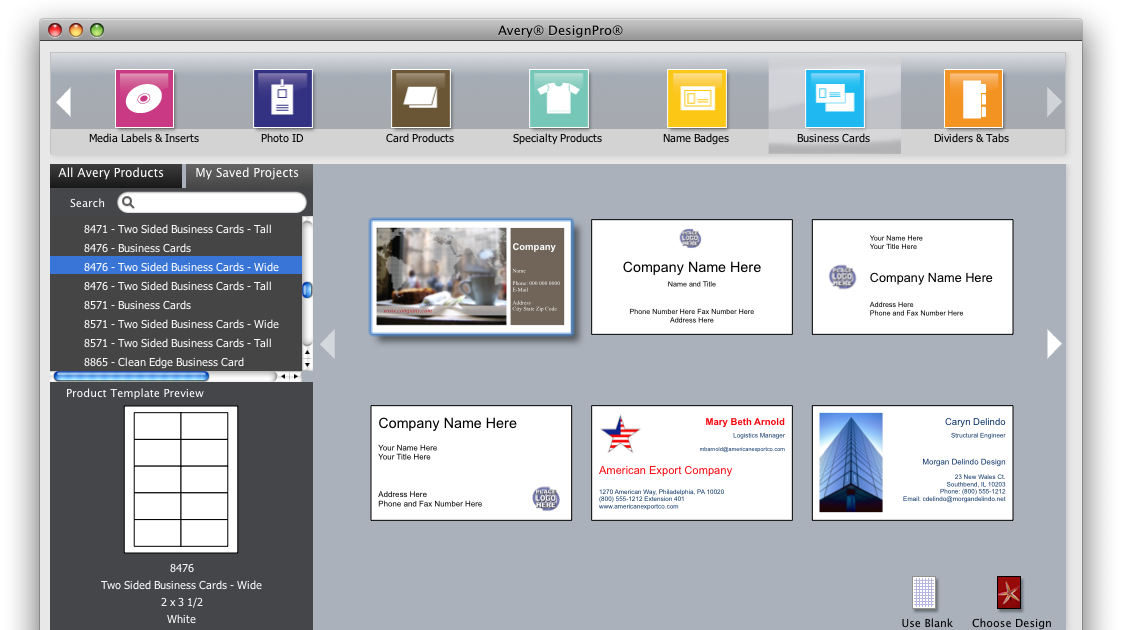1122x630 pixels.
Task: Click the product list vertical scrollbar thumb
Action: pyautogui.click(x=308, y=290)
